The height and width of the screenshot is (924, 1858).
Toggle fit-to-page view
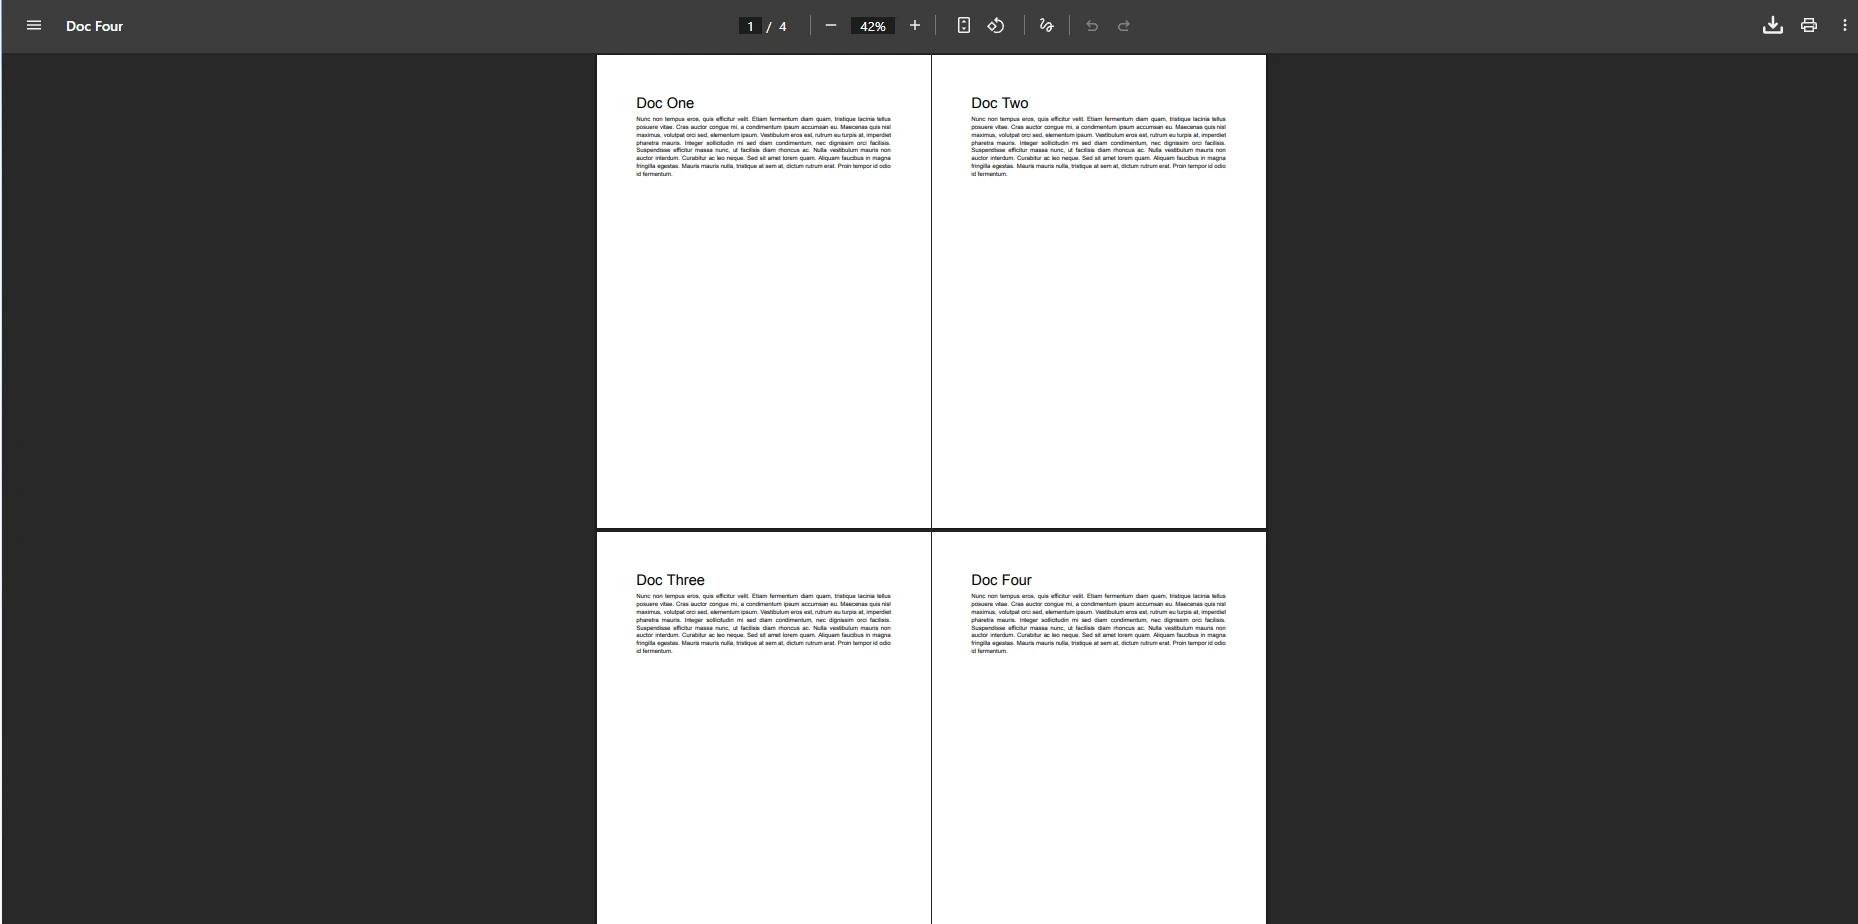point(963,25)
